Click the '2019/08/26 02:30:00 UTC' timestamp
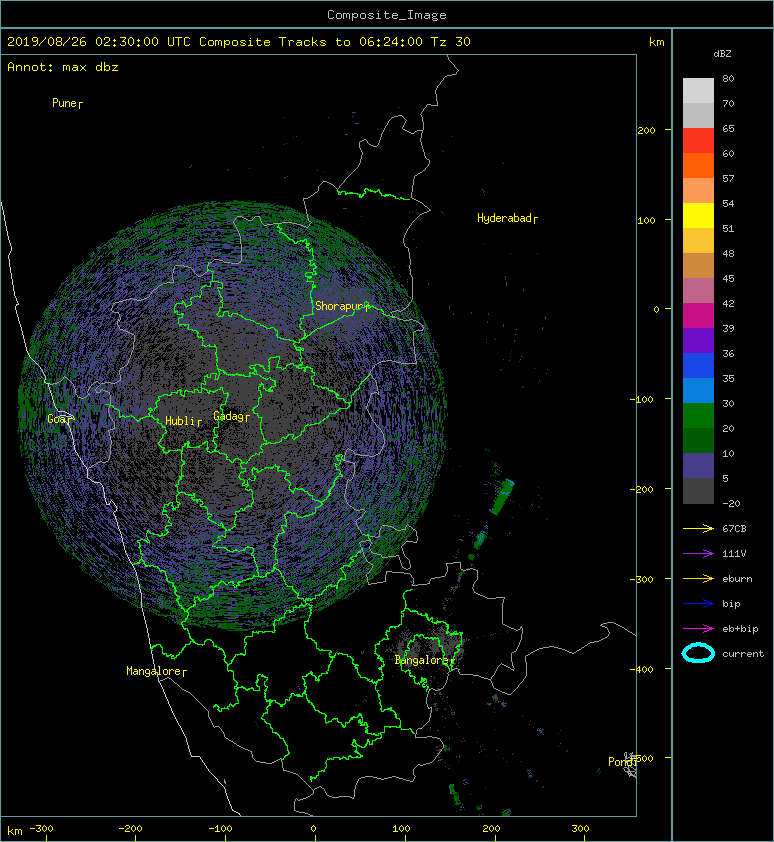 pyautogui.click(x=99, y=42)
